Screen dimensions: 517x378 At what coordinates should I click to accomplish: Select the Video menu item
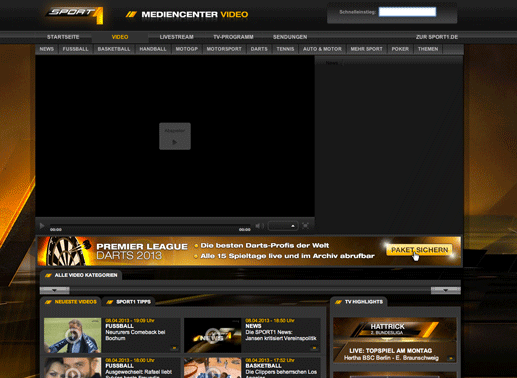pyautogui.click(x=120, y=37)
